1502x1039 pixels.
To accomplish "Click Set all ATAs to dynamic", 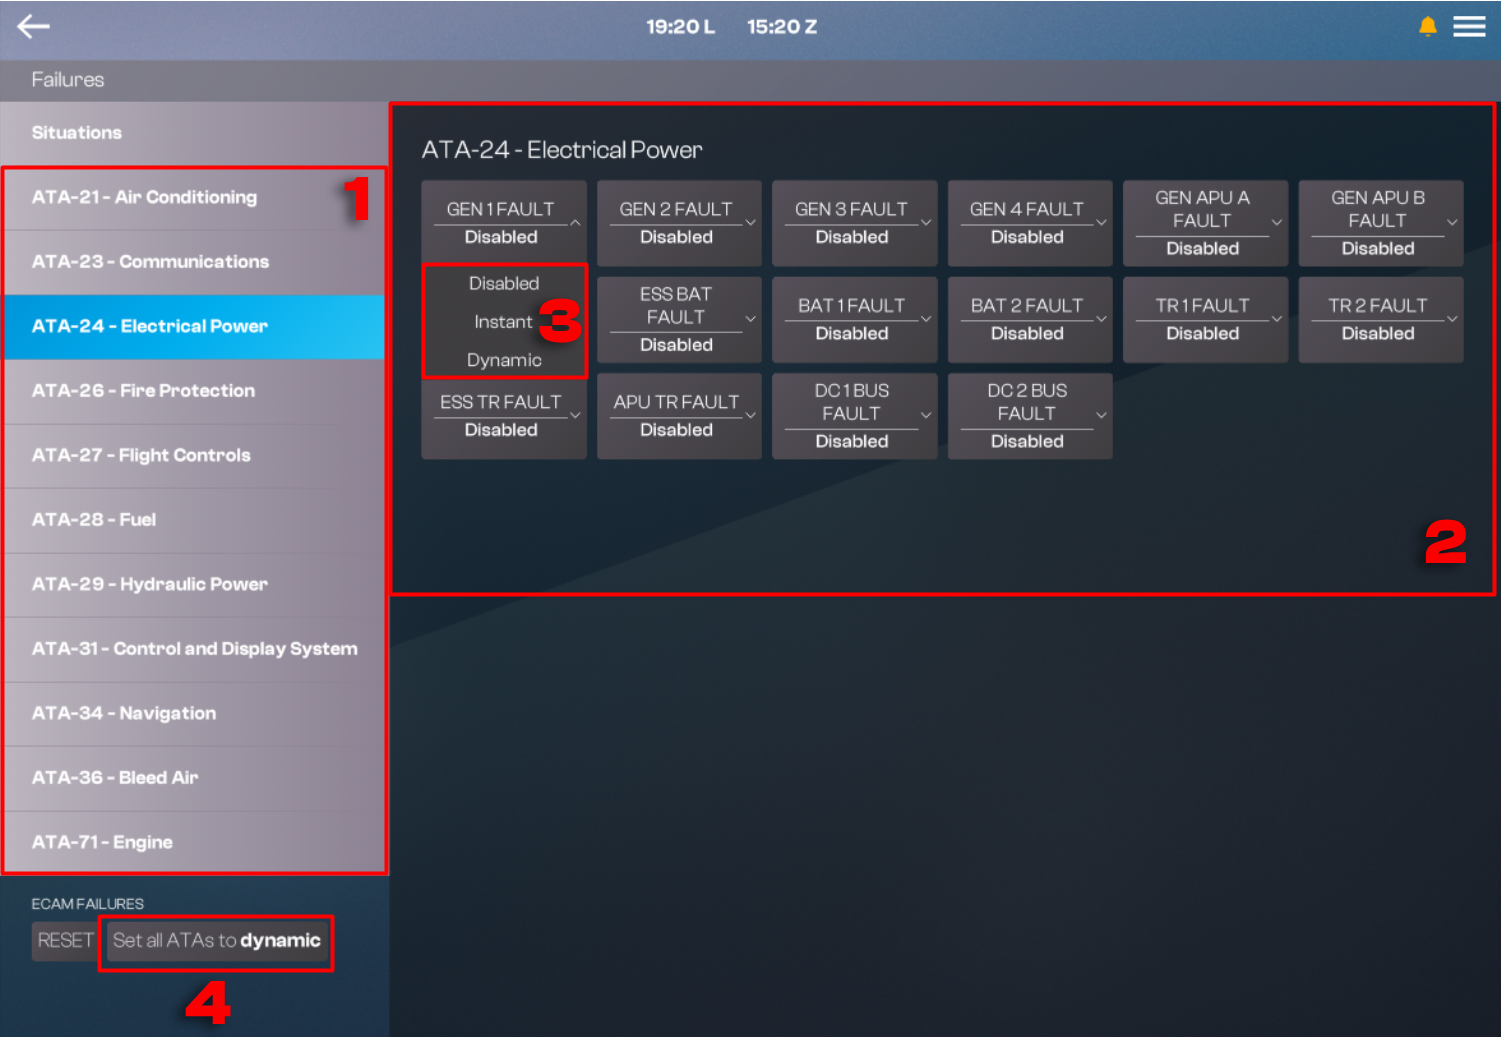I will pos(217,941).
